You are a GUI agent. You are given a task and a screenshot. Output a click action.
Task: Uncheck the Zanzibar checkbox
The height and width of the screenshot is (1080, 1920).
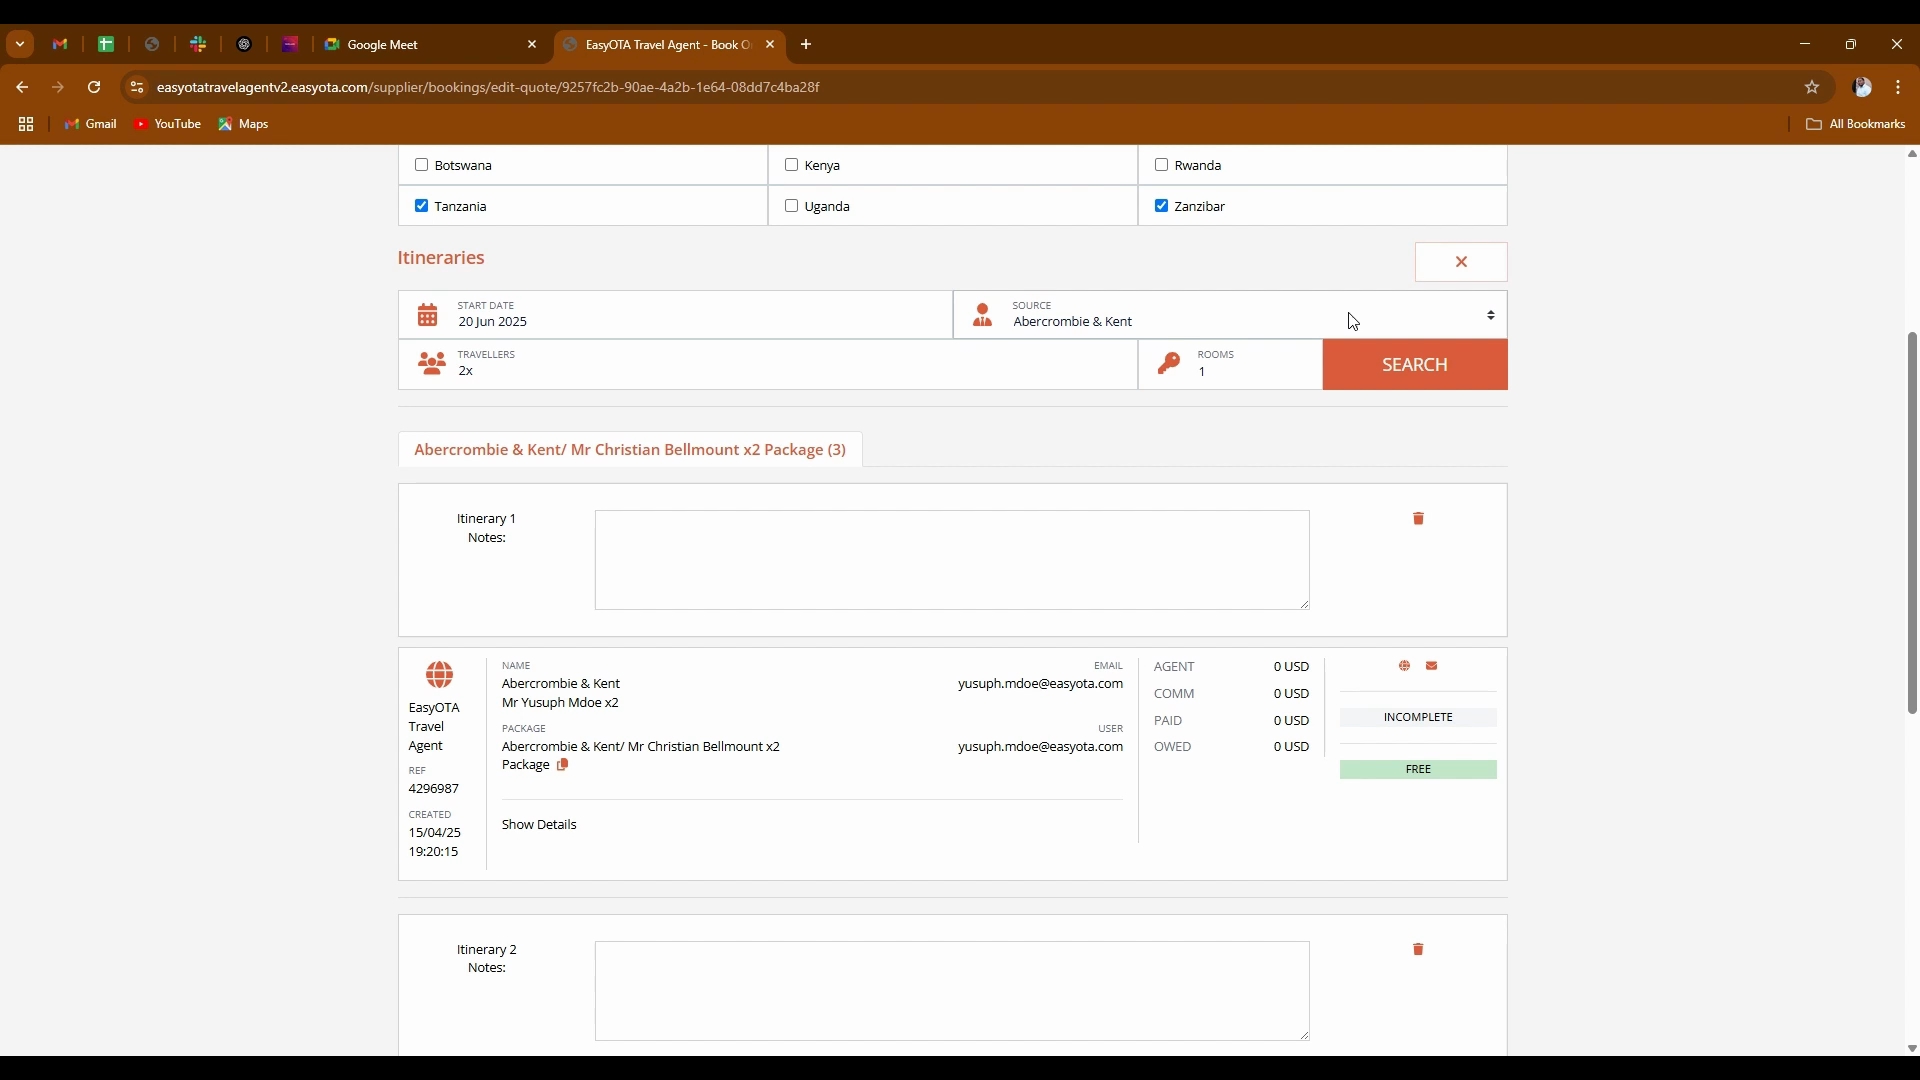[1161, 206]
